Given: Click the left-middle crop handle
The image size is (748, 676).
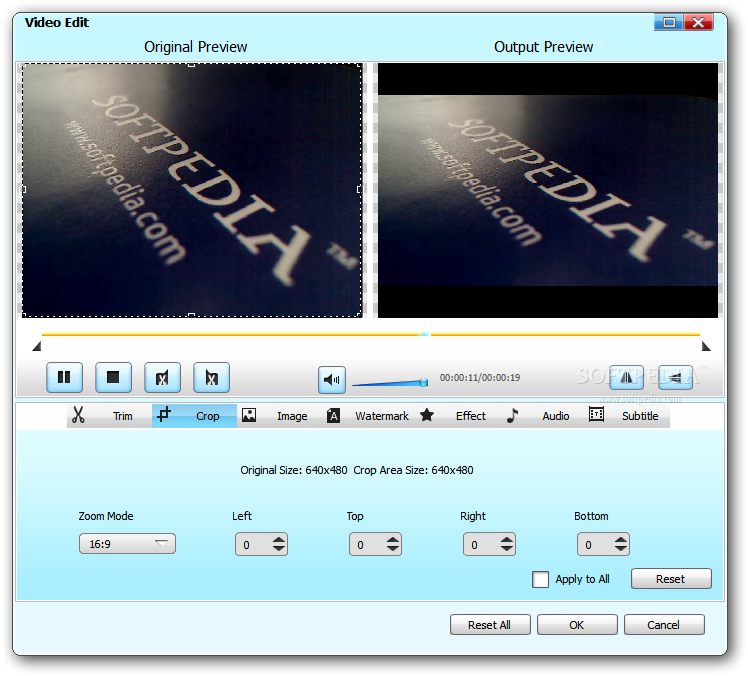Looking at the screenshot, I should (23, 189).
